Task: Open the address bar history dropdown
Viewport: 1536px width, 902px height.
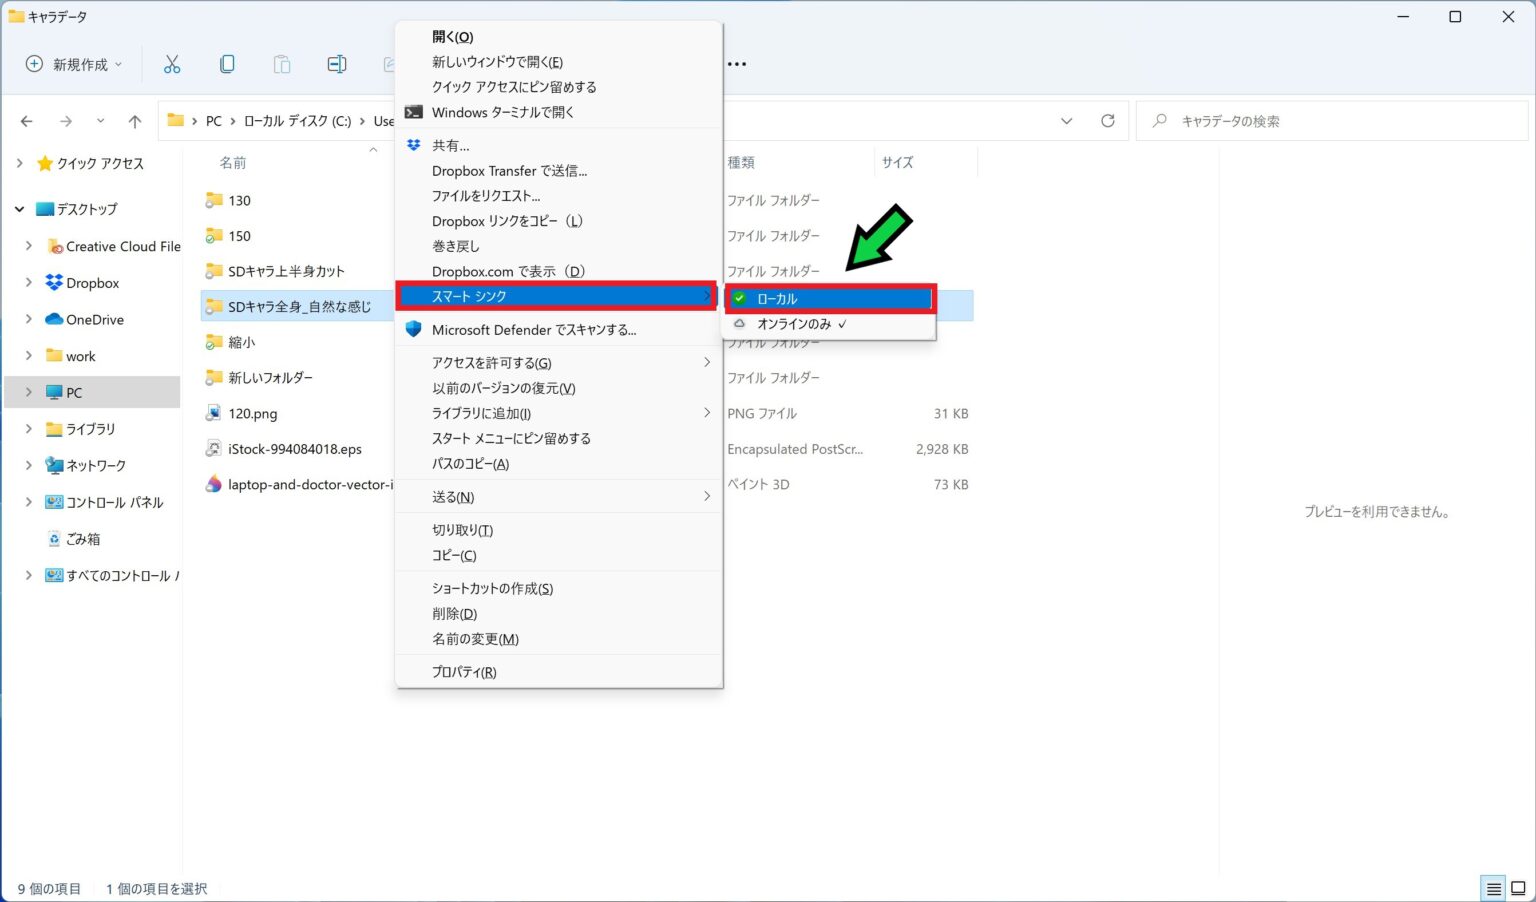Action: pos(1066,120)
